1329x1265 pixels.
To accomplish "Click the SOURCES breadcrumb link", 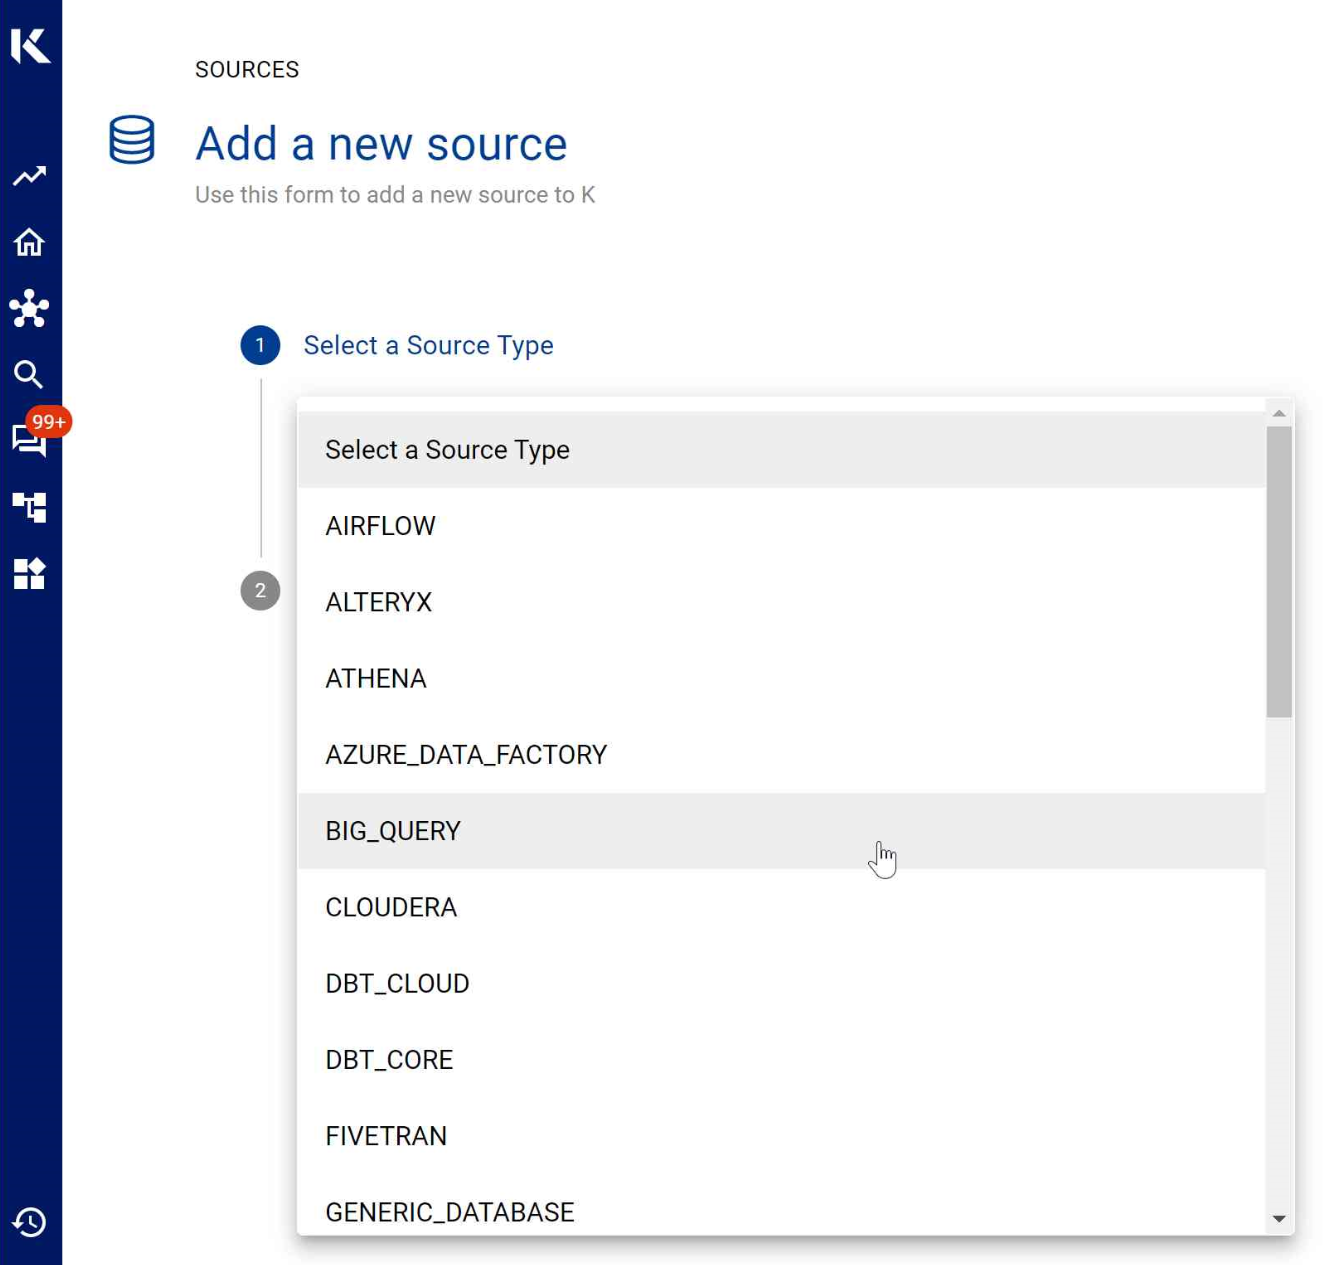I will [x=247, y=69].
